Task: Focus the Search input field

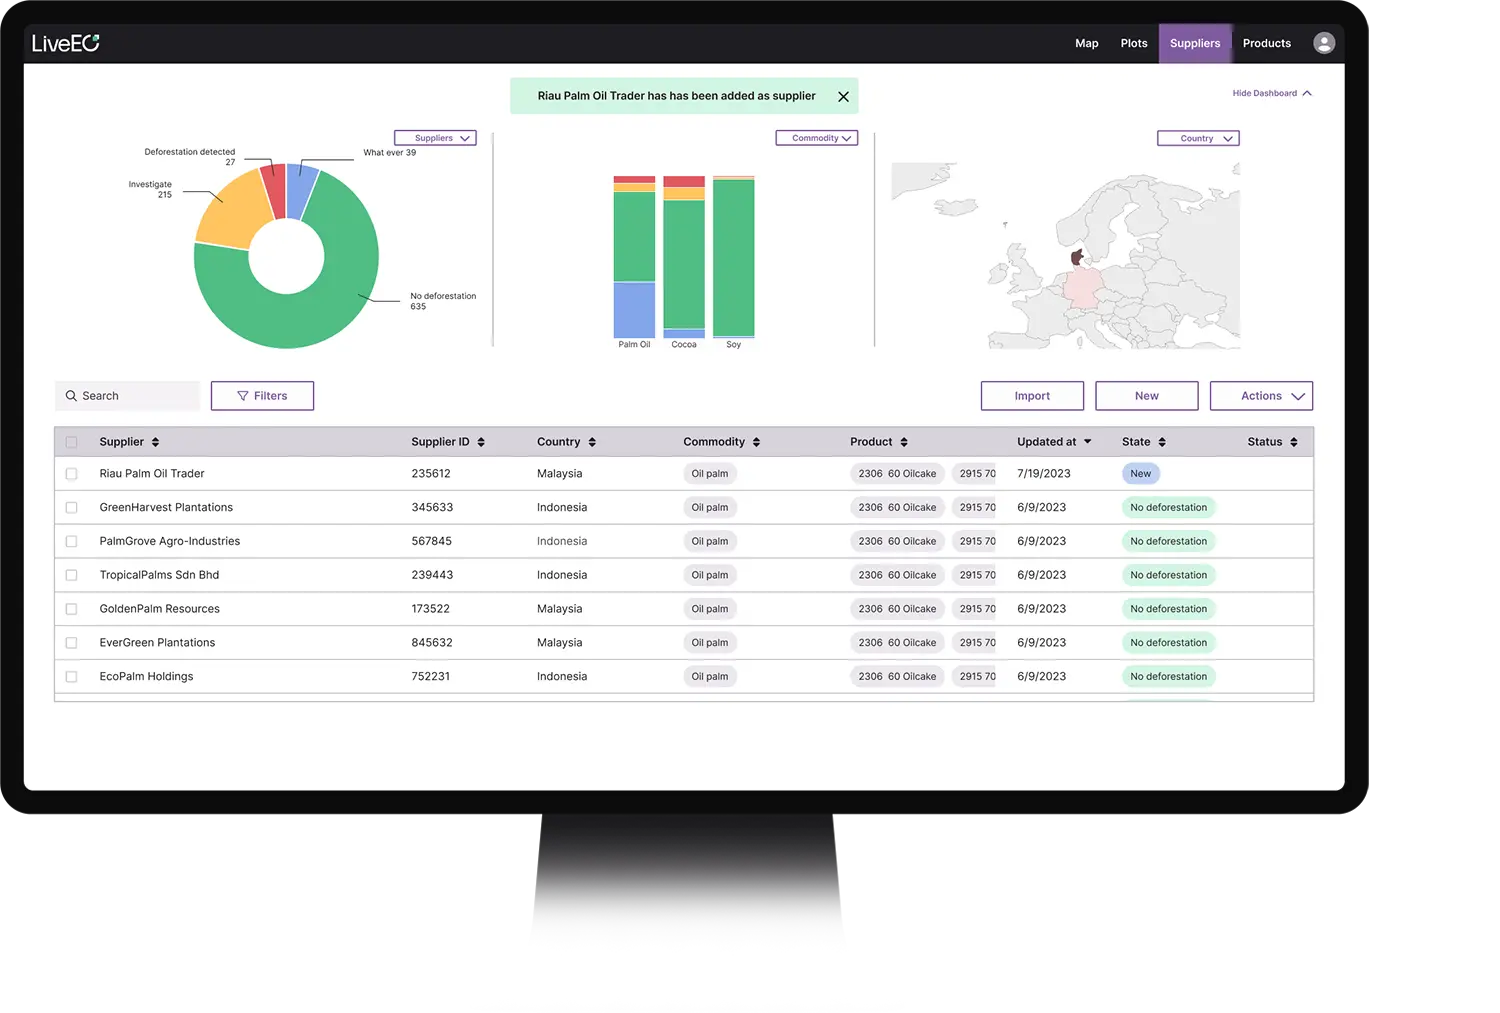Action: coord(127,396)
